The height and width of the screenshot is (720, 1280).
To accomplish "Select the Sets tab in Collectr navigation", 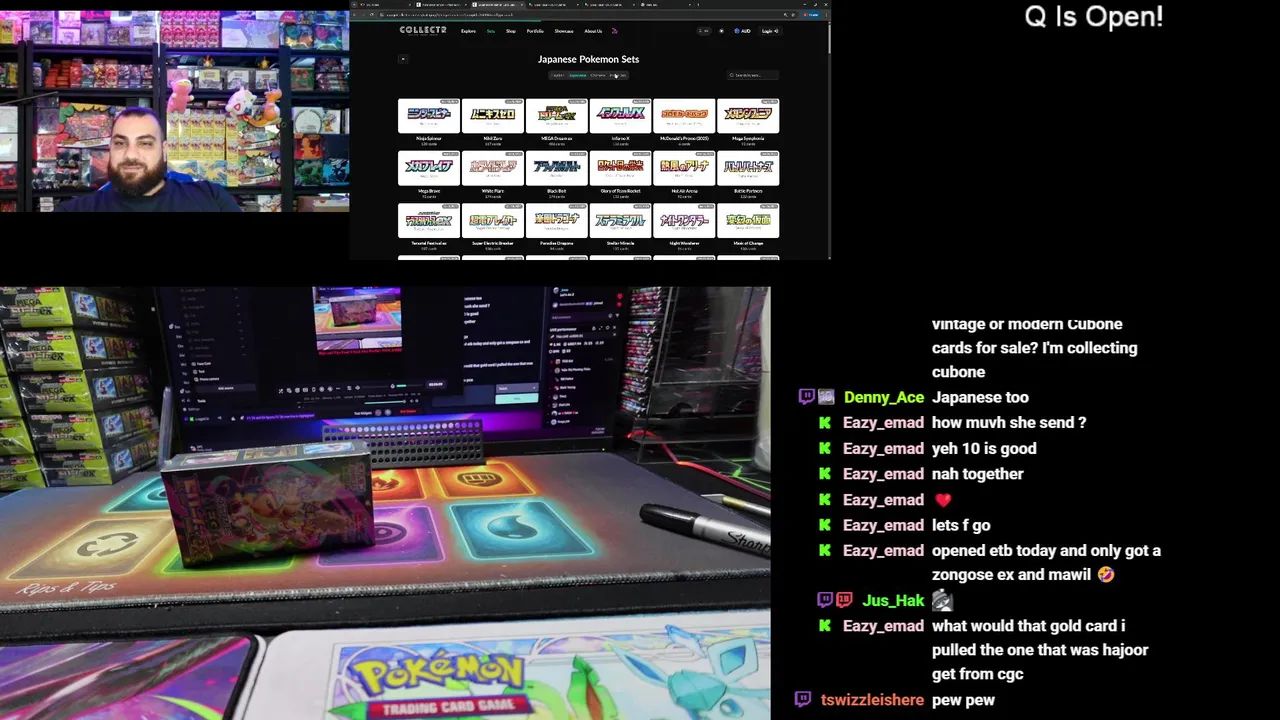I will [x=491, y=31].
